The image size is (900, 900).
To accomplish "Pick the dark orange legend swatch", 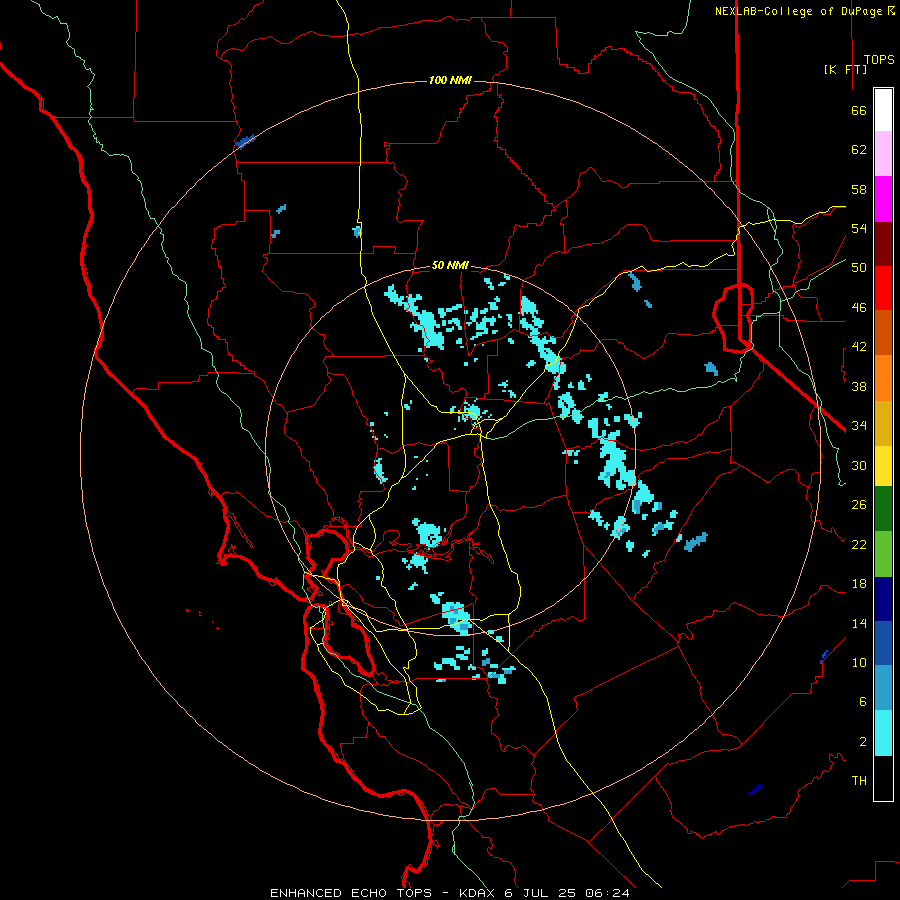I will [x=883, y=333].
